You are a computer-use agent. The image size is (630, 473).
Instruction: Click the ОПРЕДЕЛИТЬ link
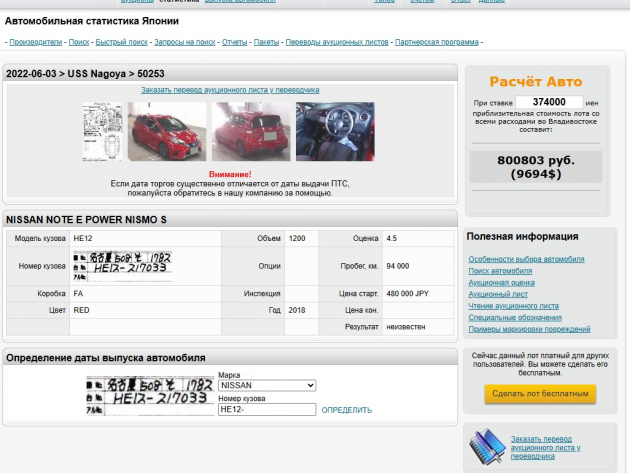(347, 410)
